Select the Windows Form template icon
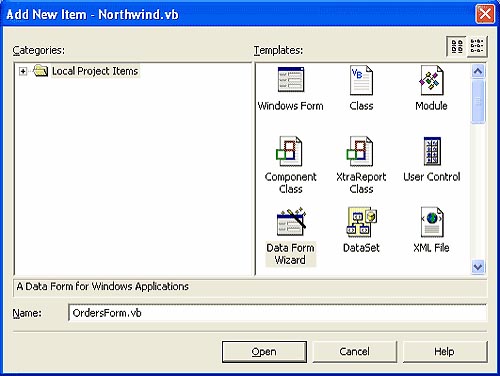Screen dimensions: 500x376 291,79
